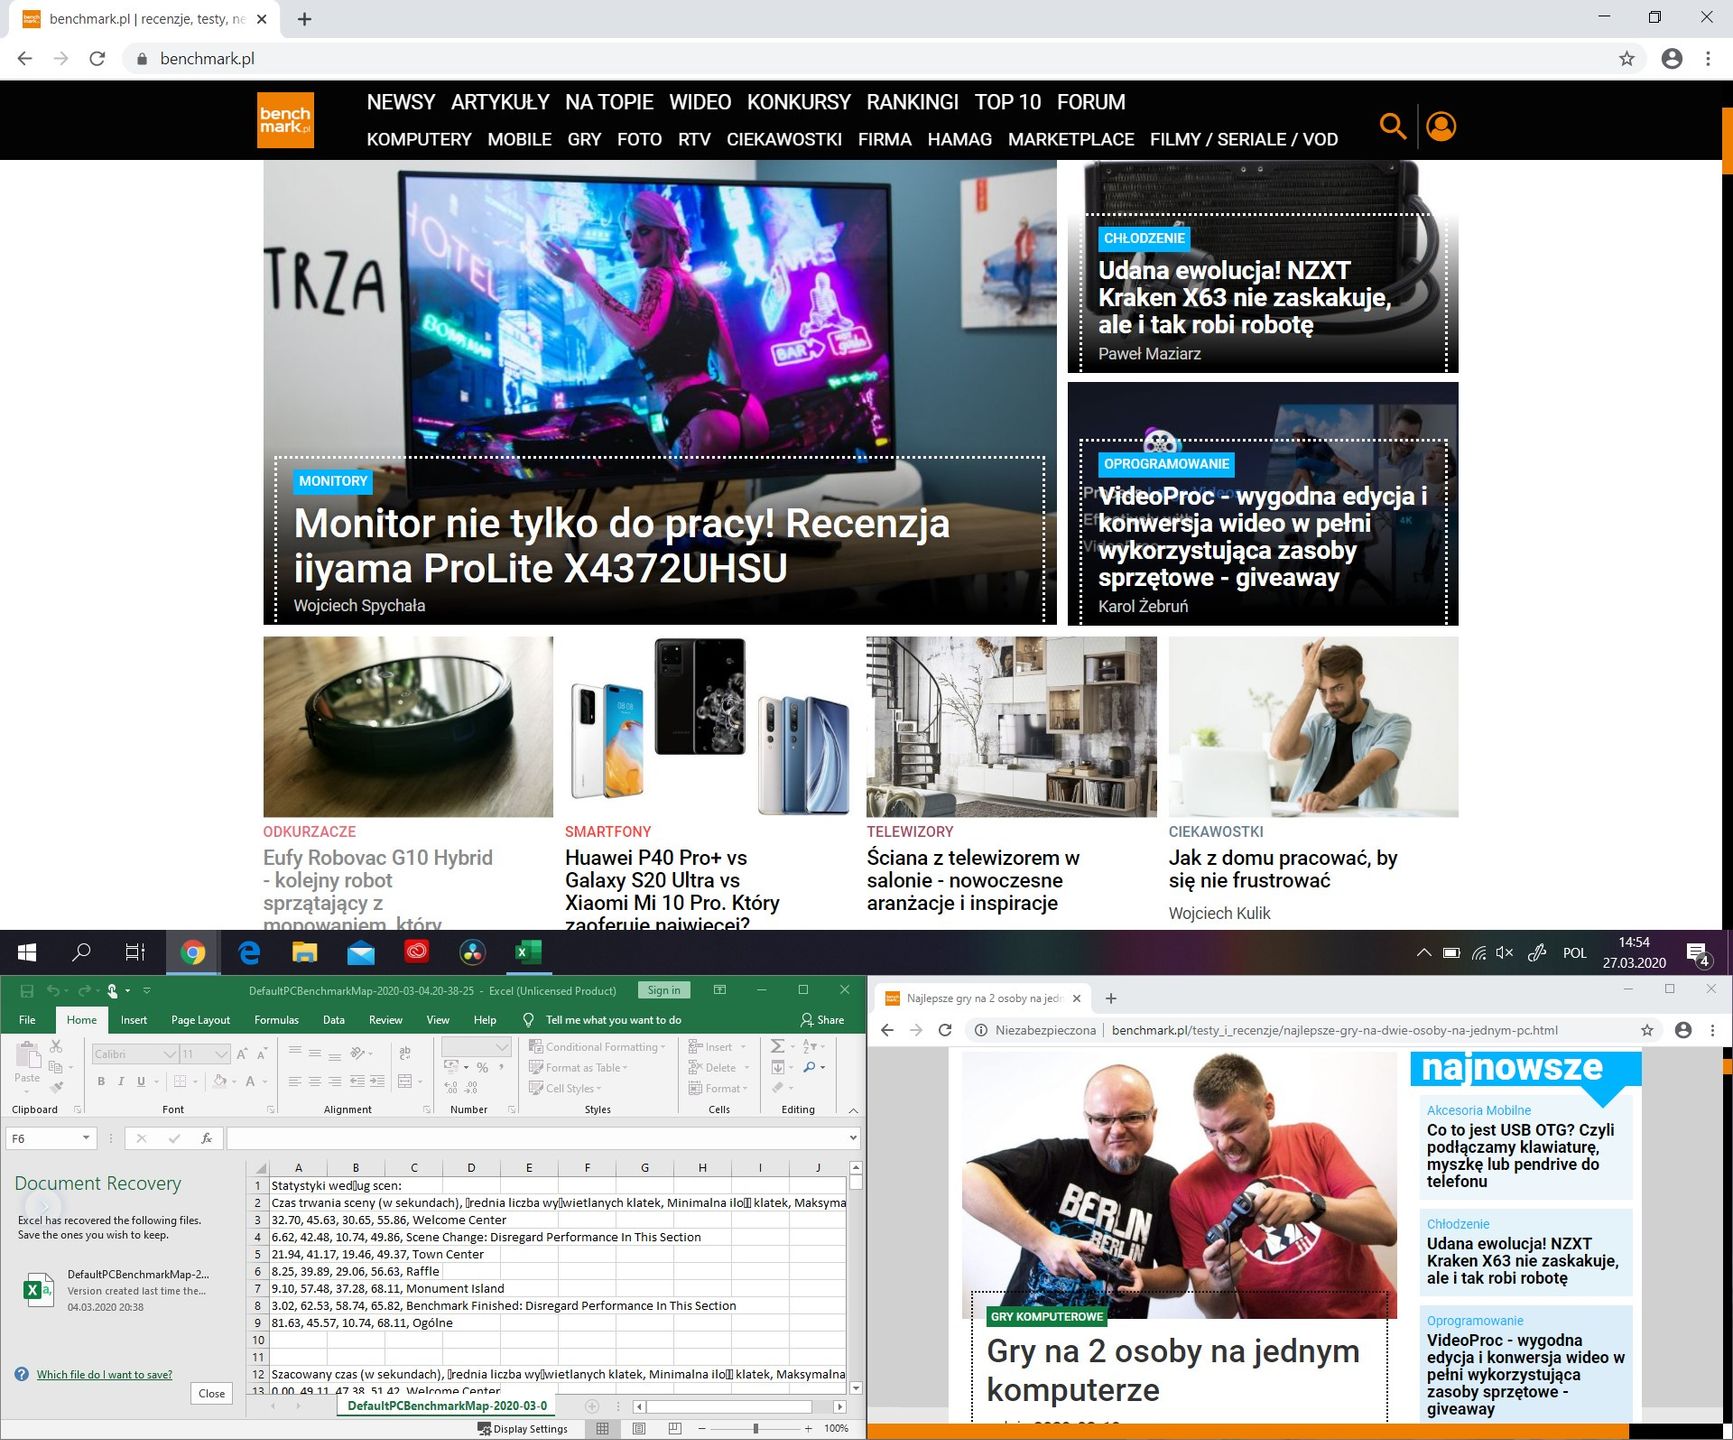Click the Decrease Indent icon
The image size is (1733, 1440).
coord(357,1081)
